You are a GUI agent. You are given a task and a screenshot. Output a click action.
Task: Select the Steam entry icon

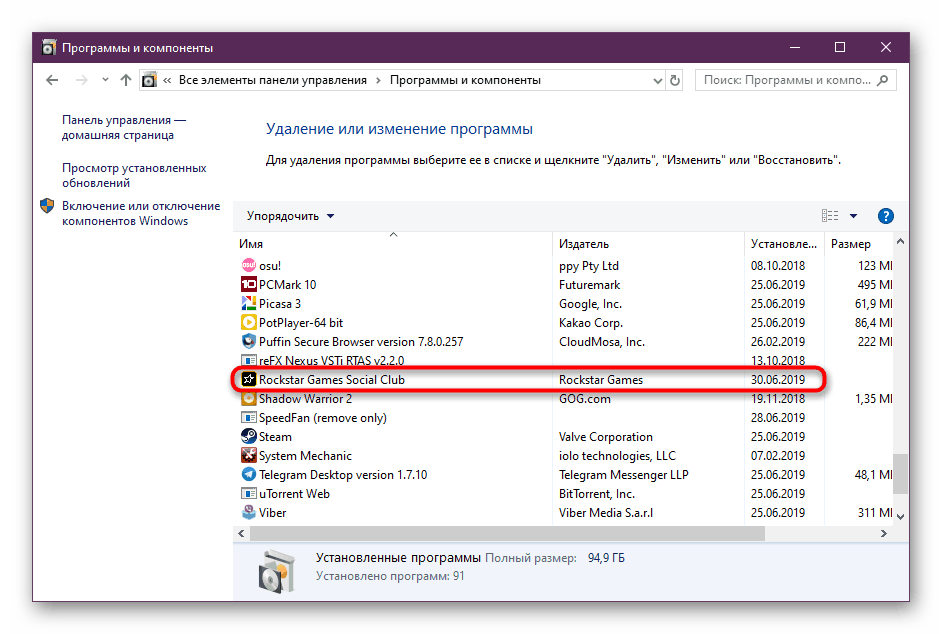[249, 436]
